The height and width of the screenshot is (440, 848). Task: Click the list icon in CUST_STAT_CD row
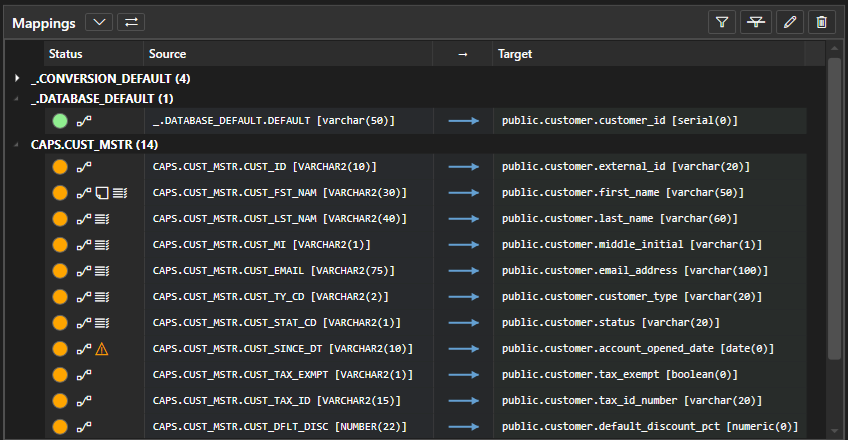[102, 323]
